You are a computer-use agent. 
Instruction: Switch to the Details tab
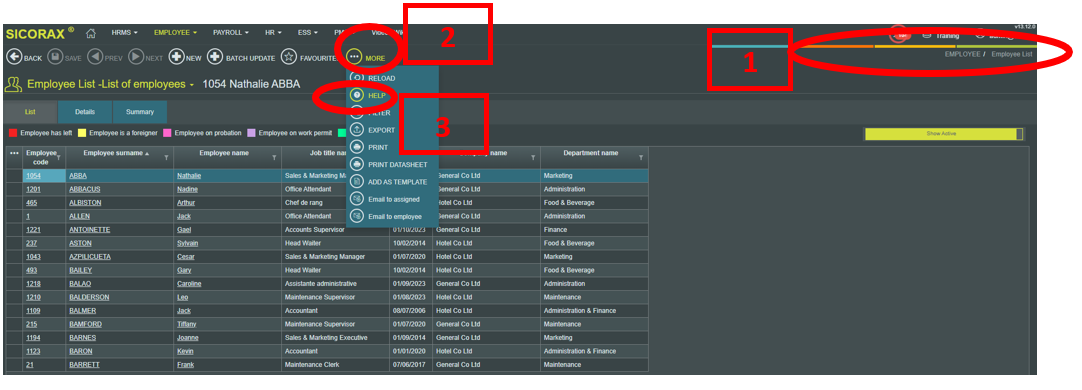click(85, 112)
